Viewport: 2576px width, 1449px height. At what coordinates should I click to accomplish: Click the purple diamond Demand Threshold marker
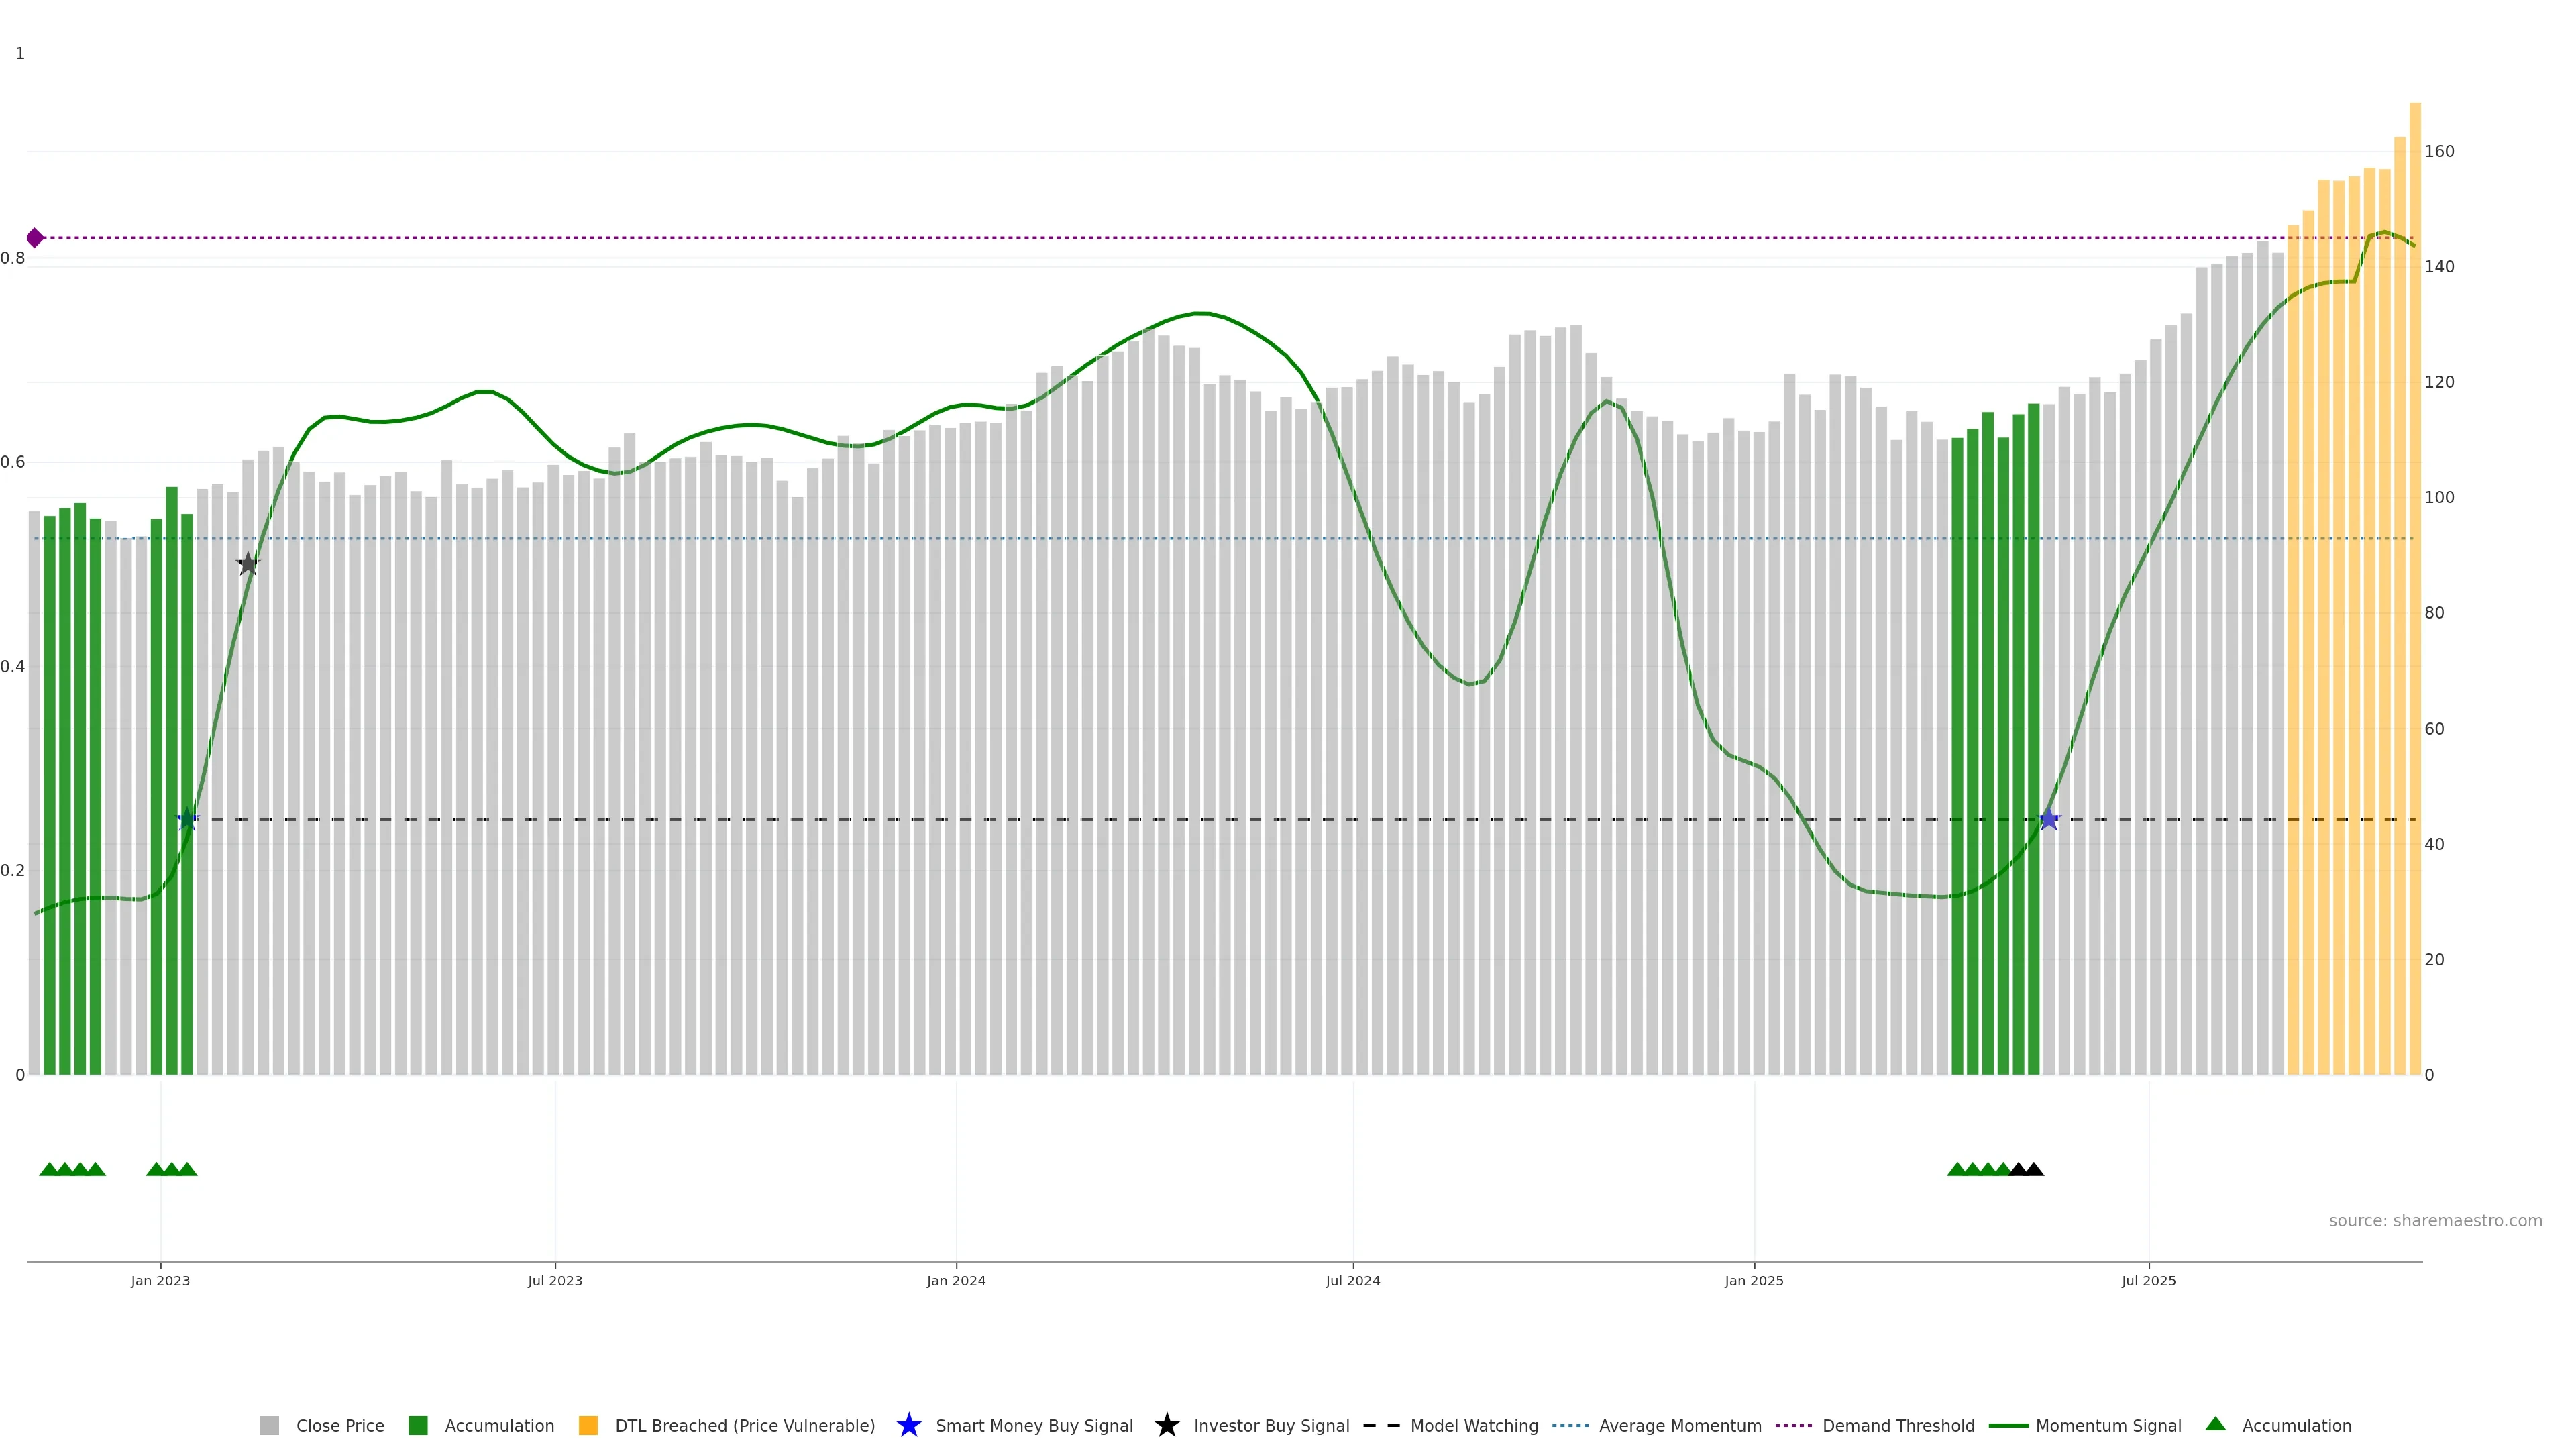(35, 238)
